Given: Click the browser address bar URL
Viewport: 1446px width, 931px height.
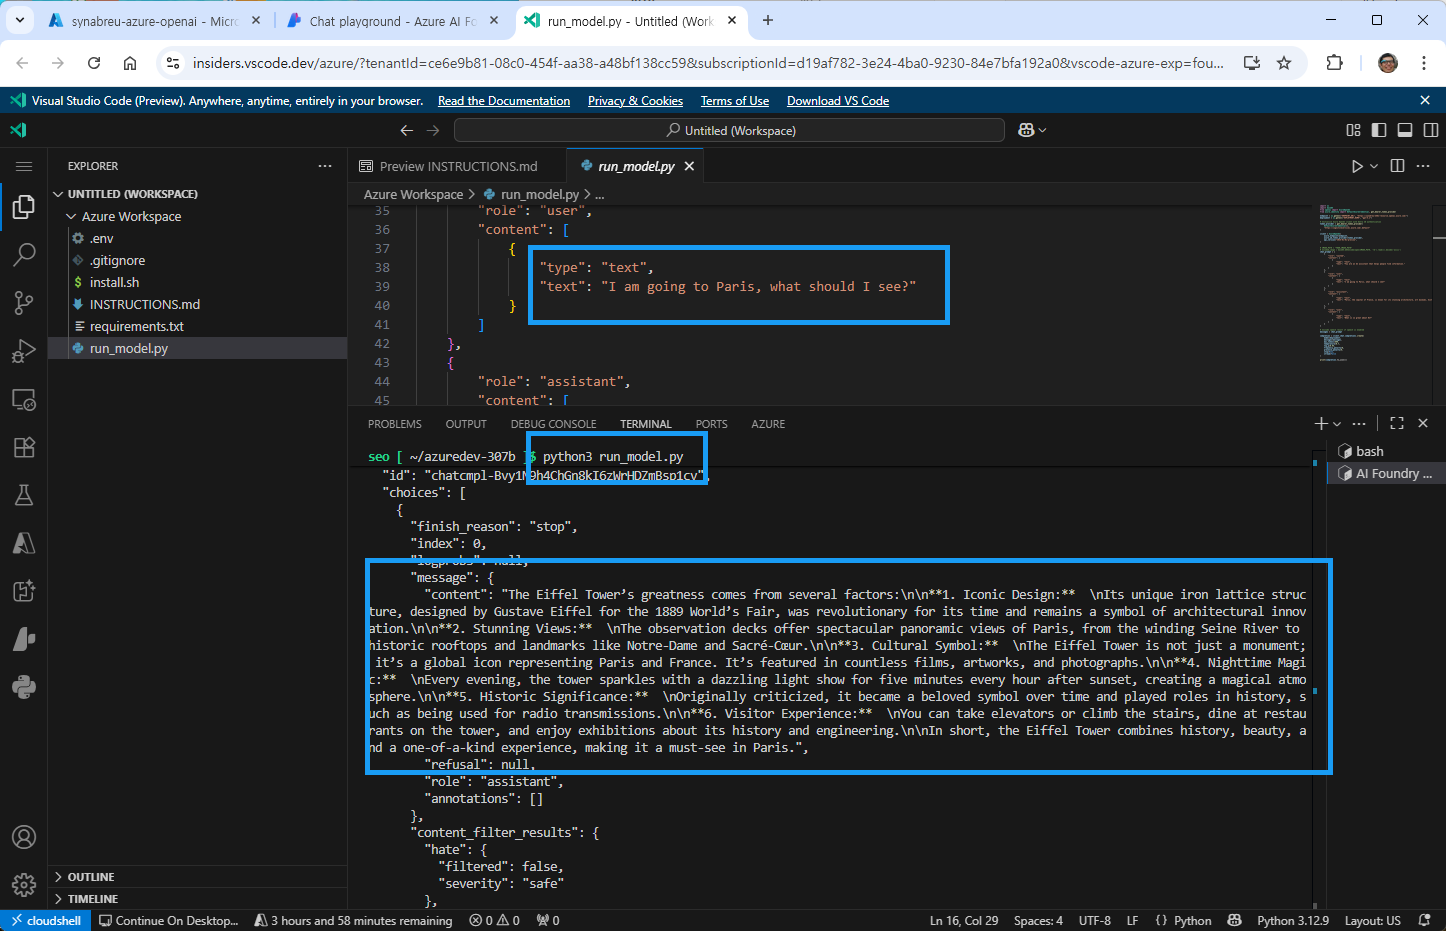Looking at the screenshot, I should [707, 63].
